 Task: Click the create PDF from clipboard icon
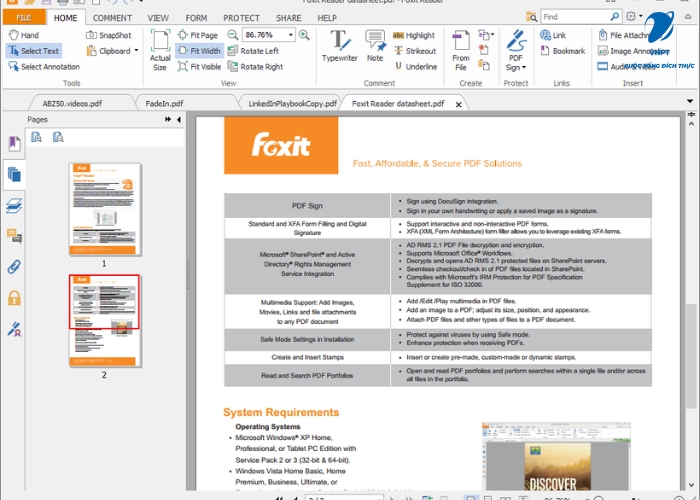(x=483, y=66)
